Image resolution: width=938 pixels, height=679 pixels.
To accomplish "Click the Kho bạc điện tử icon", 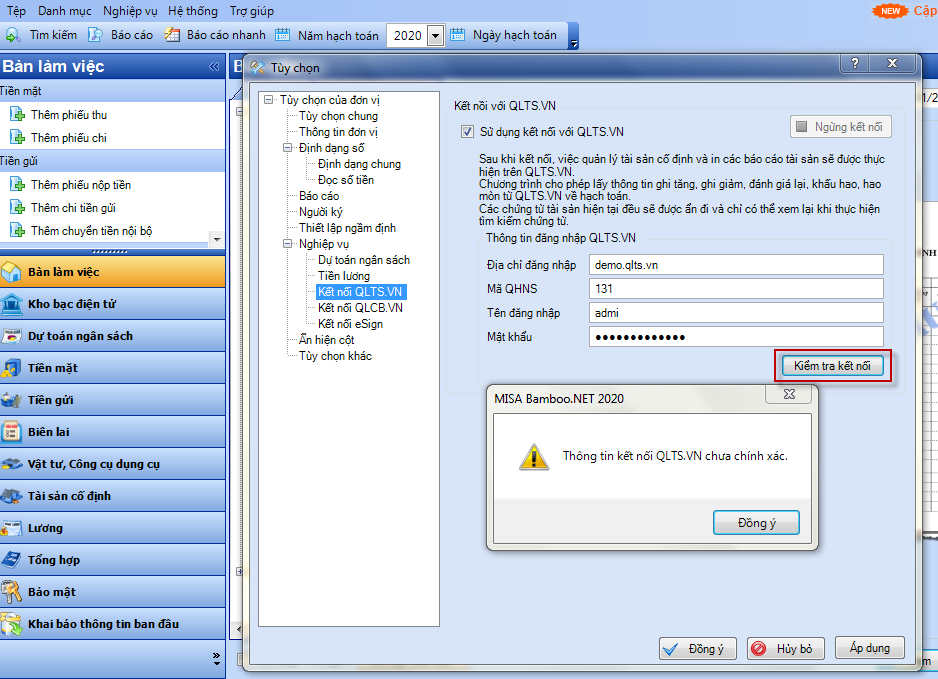I will point(12,304).
